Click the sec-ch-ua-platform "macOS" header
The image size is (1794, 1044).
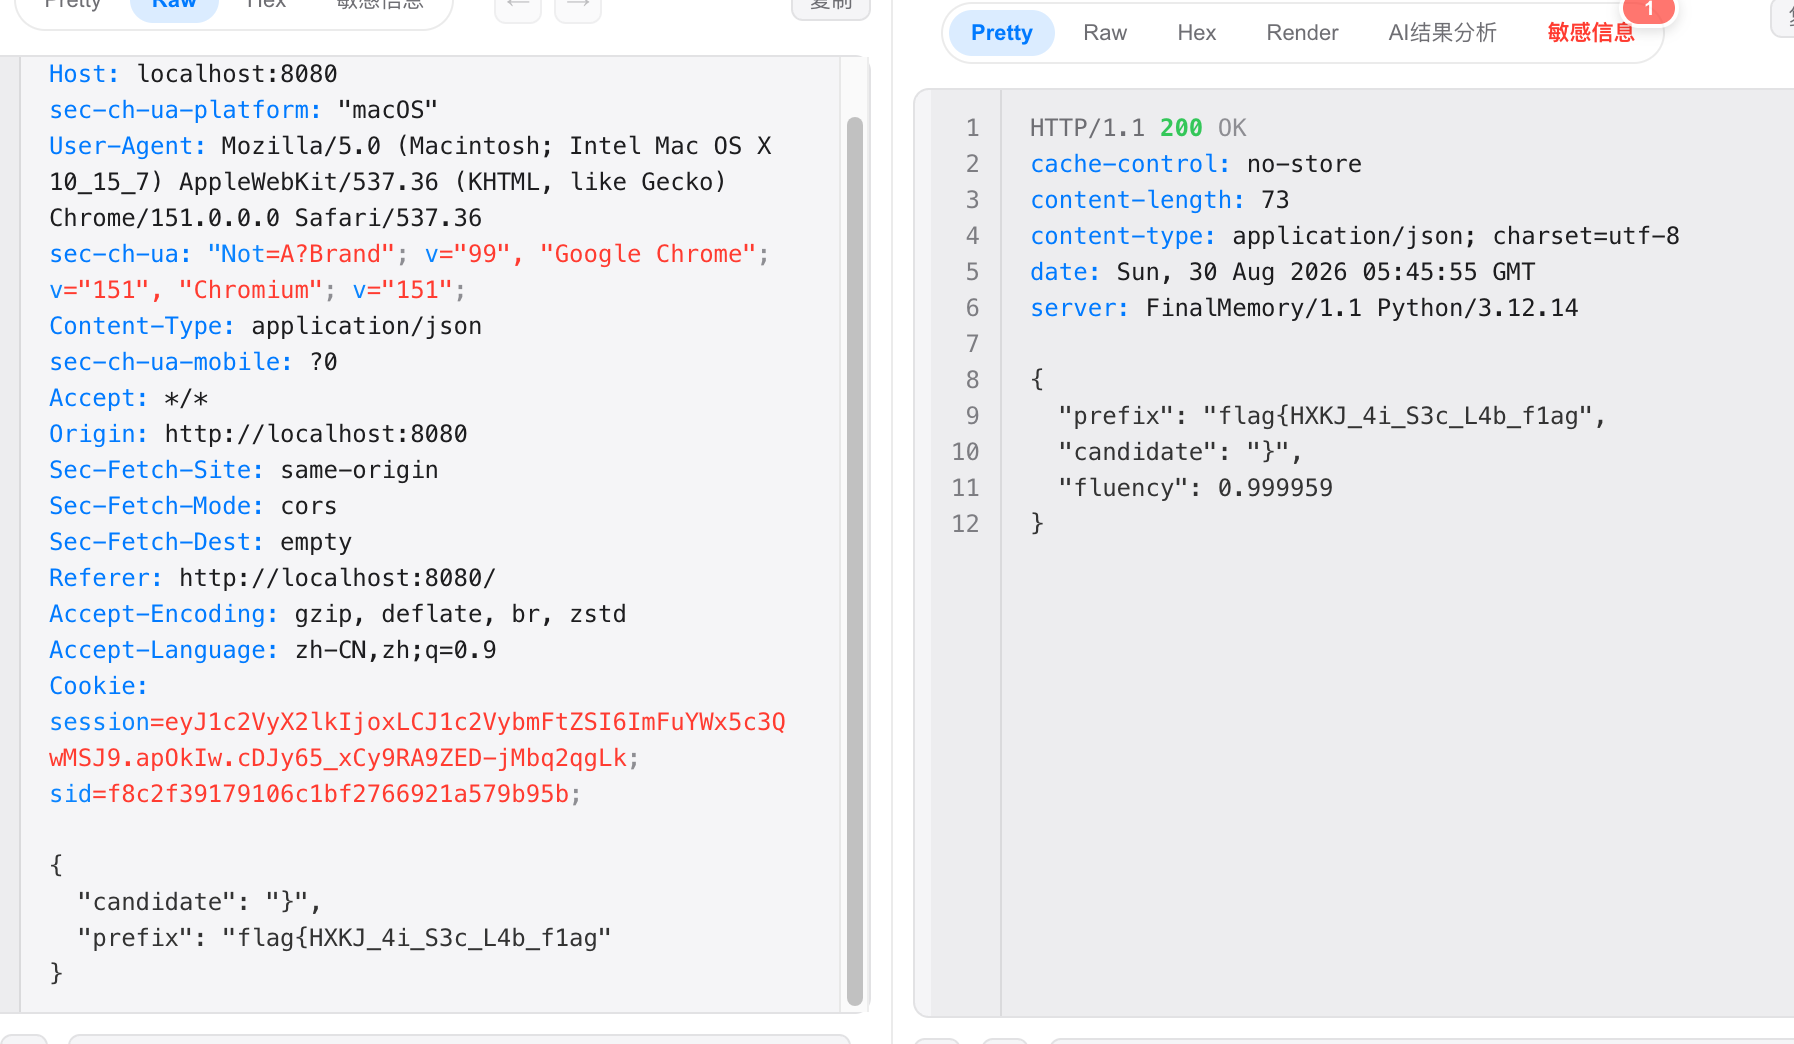pyautogui.click(x=244, y=110)
